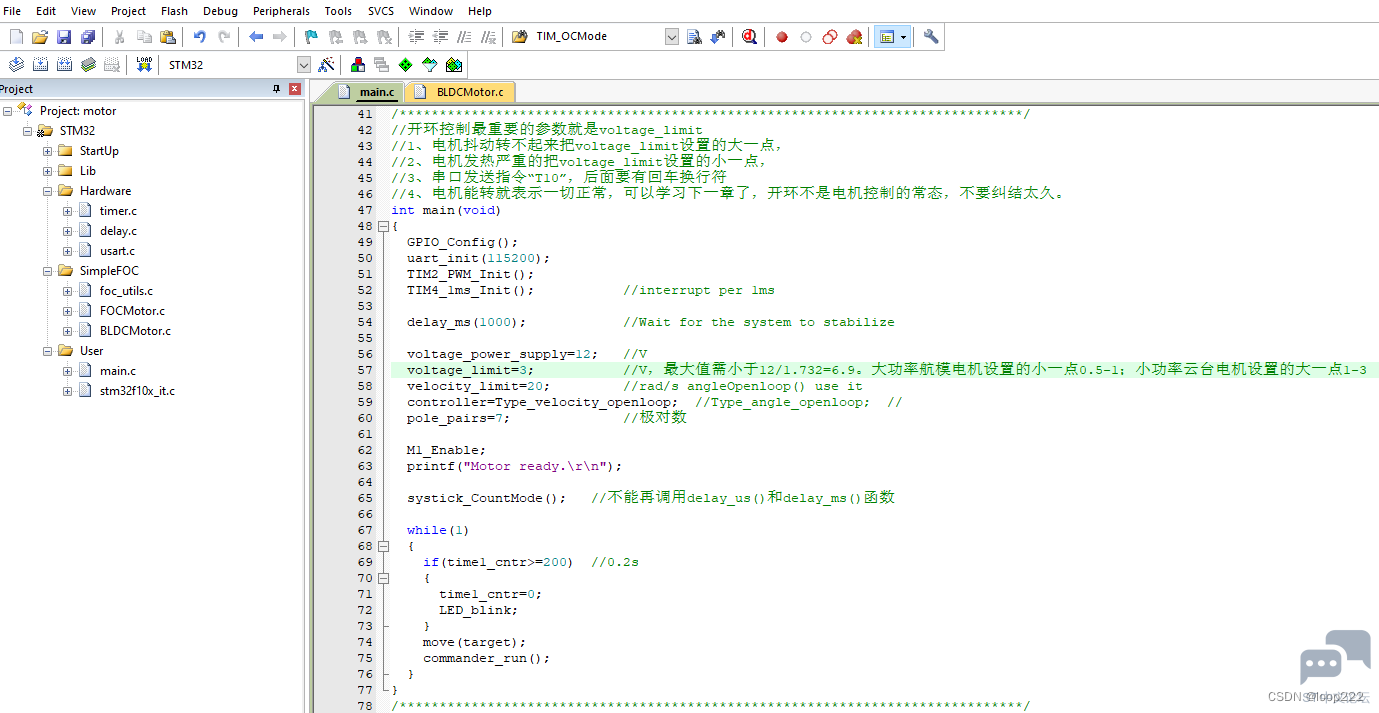Expand the StartUp group in project tree
This screenshot has height=713, width=1379.
47,151
